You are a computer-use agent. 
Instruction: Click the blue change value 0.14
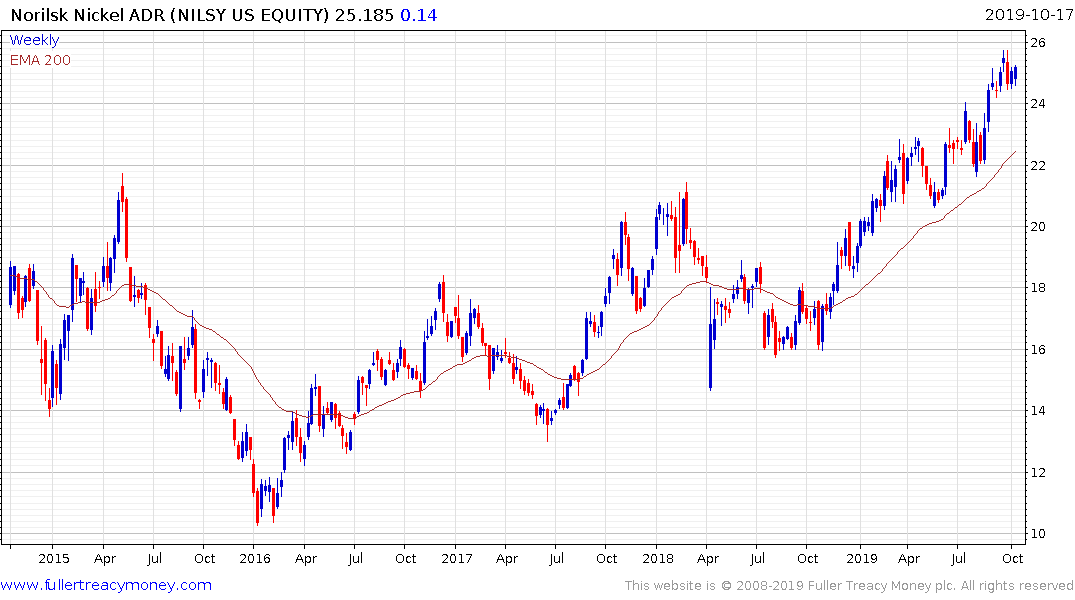418,15
